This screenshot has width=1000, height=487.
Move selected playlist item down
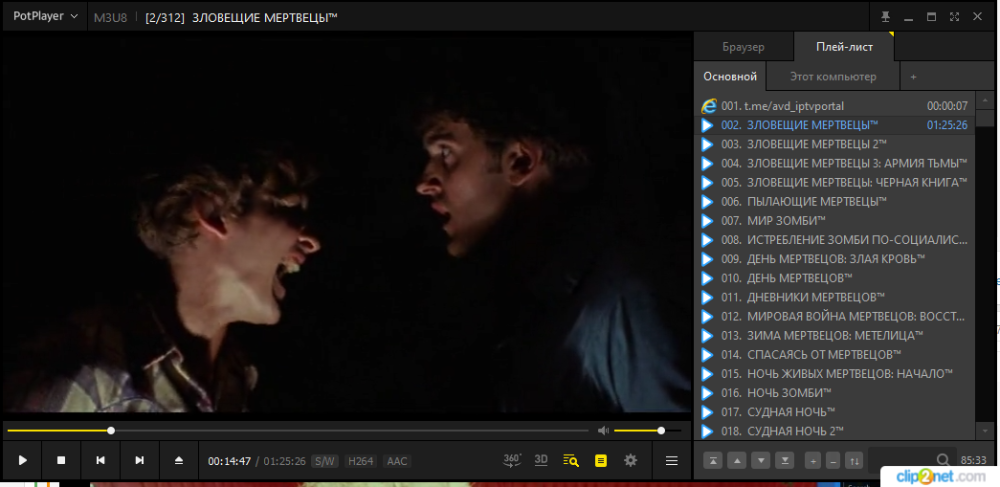point(761,460)
